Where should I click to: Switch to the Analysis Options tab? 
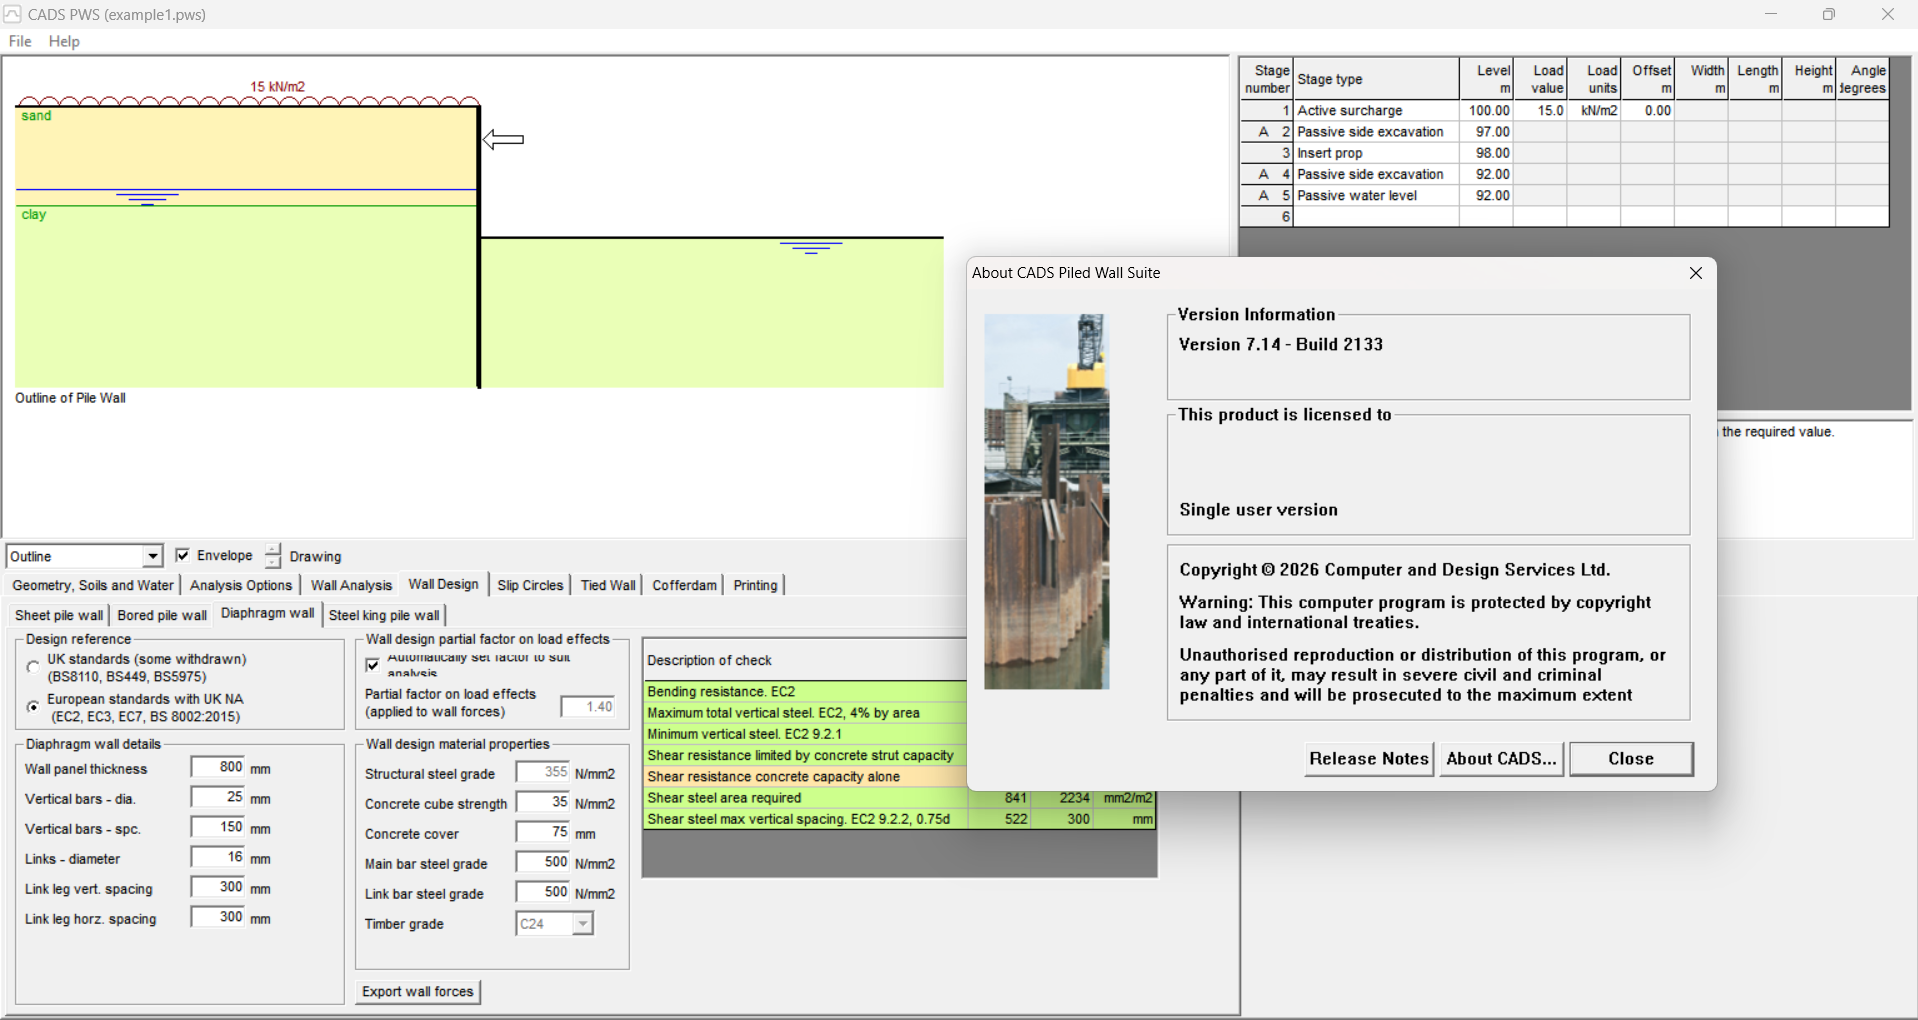tap(241, 585)
